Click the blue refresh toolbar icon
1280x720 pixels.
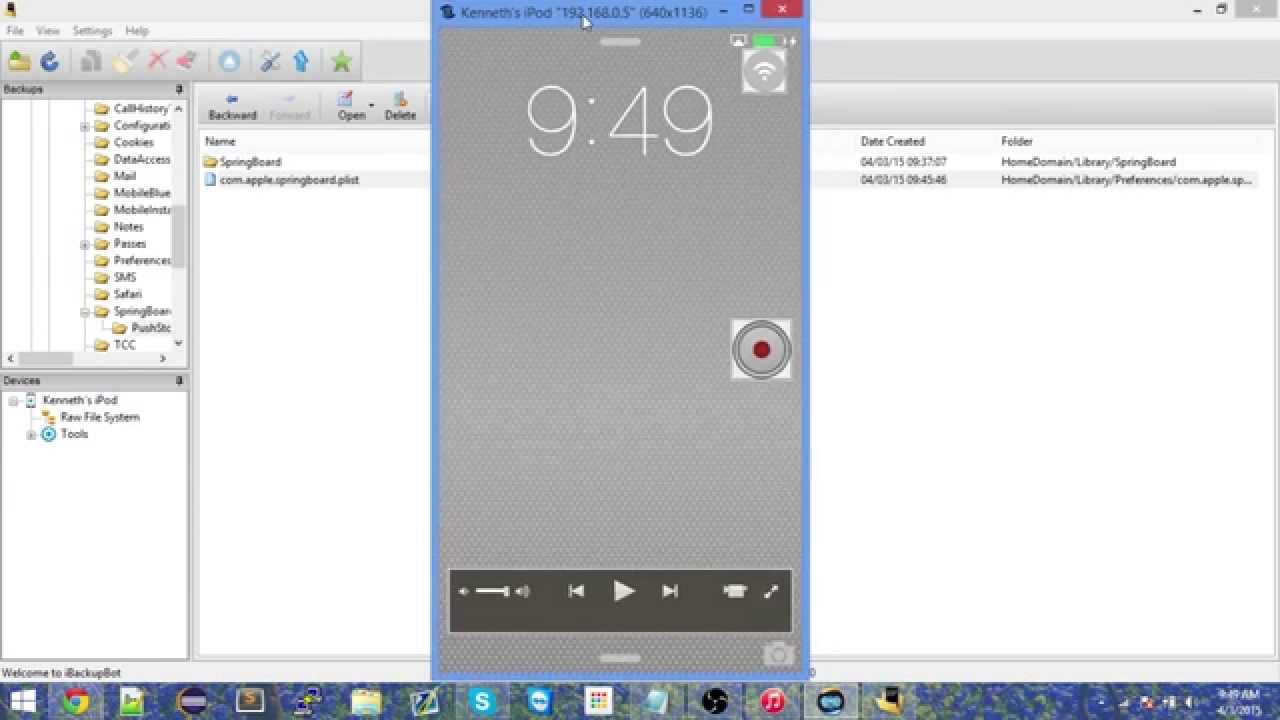pos(50,62)
